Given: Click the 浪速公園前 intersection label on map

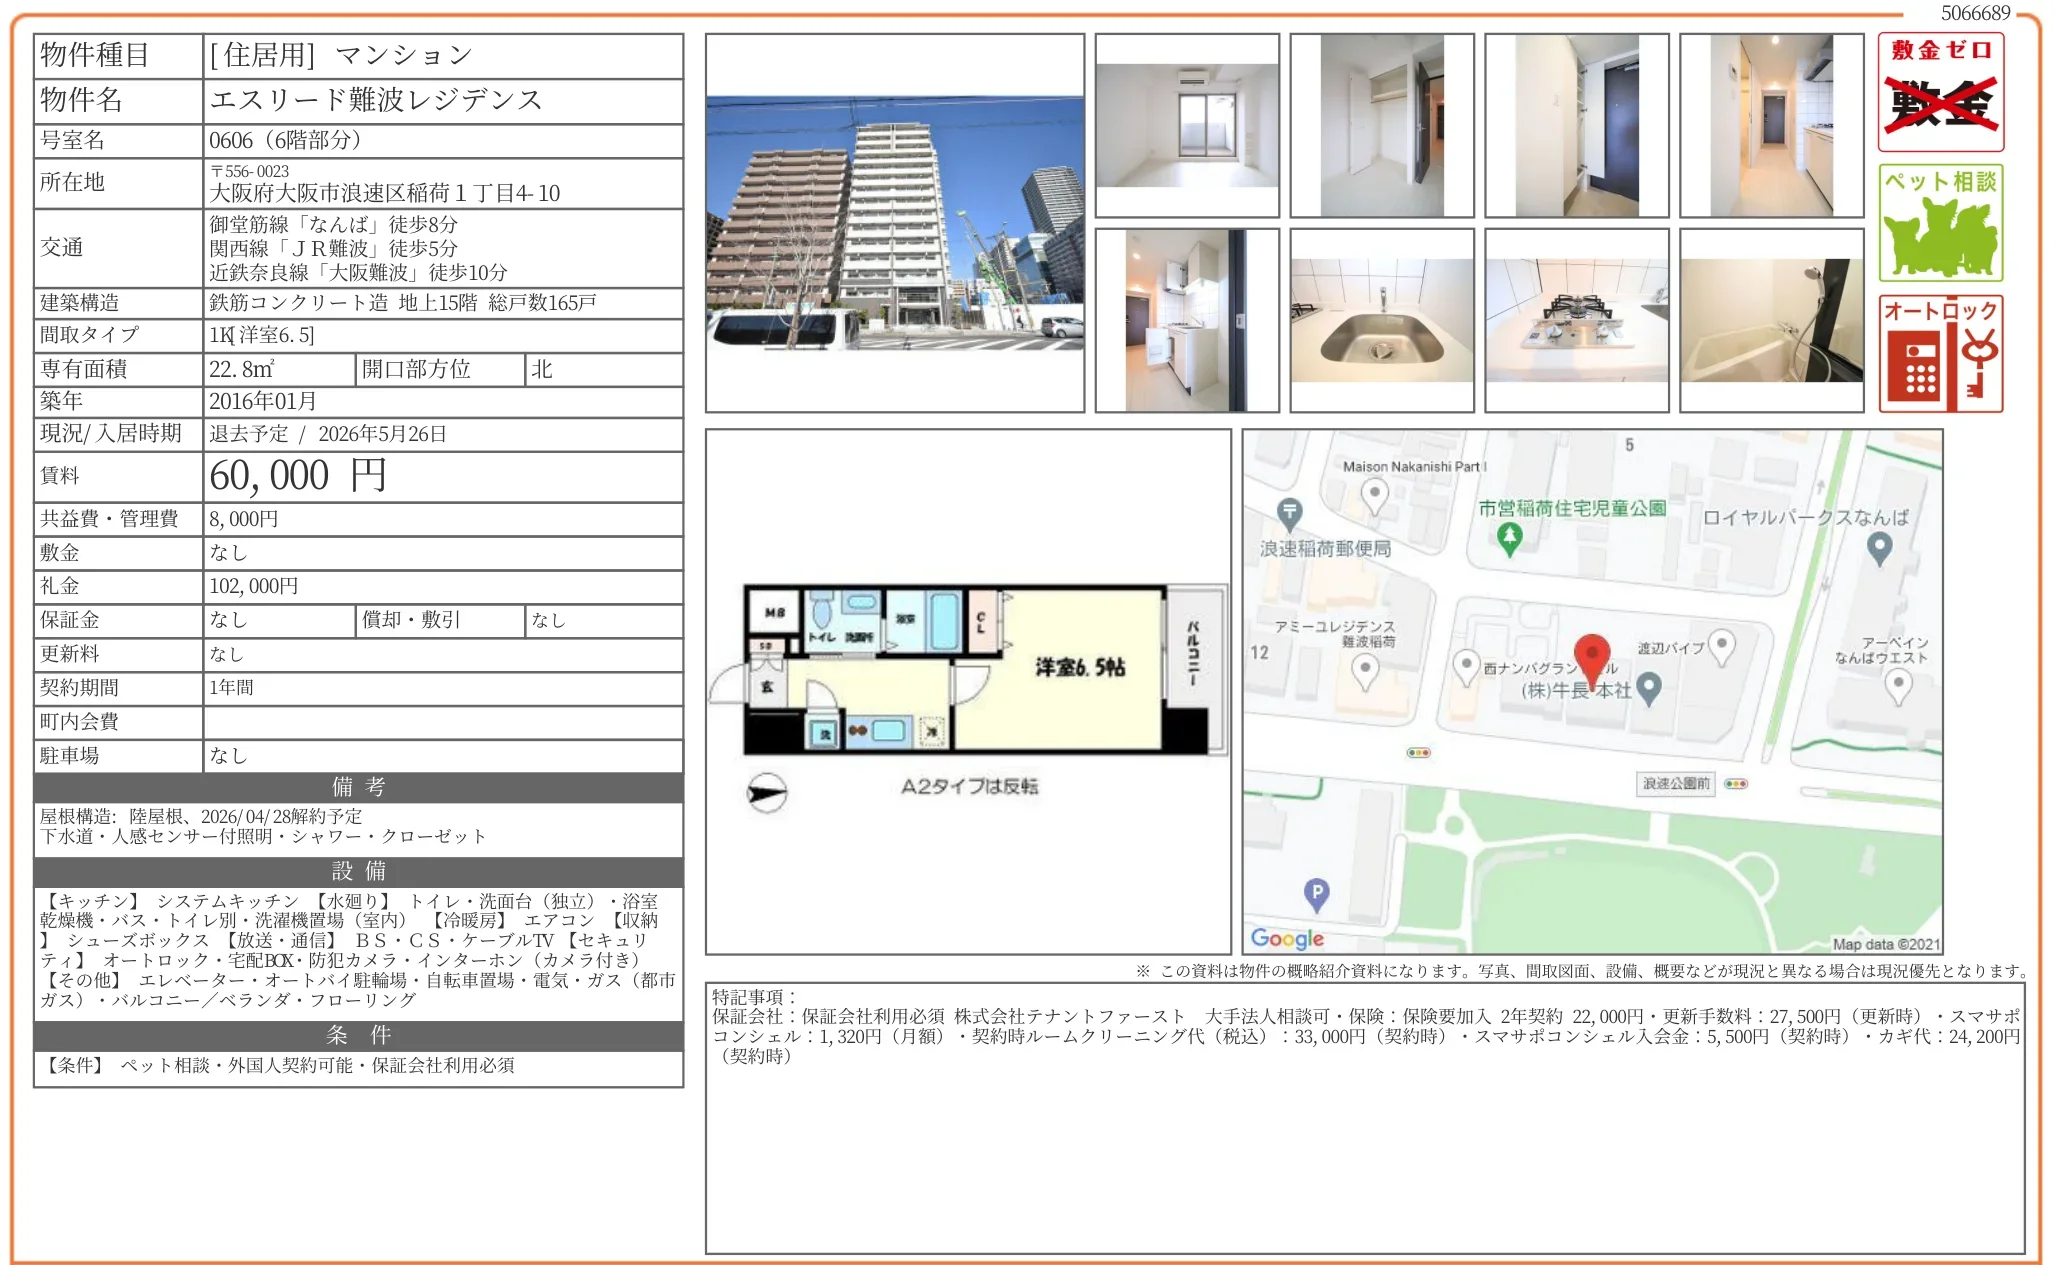Looking at the screenshot, I should (1676, 783).
